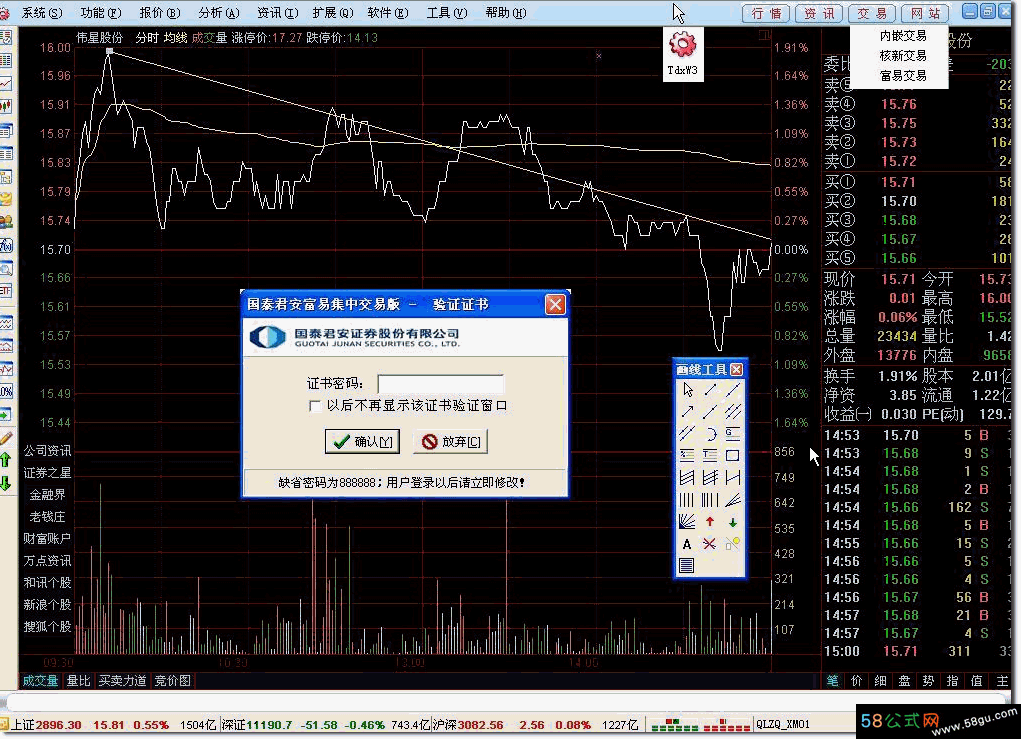This screenshot has width=1021, height=739.
Task: Open 新浪个股 link
Action: coord(47,605)
